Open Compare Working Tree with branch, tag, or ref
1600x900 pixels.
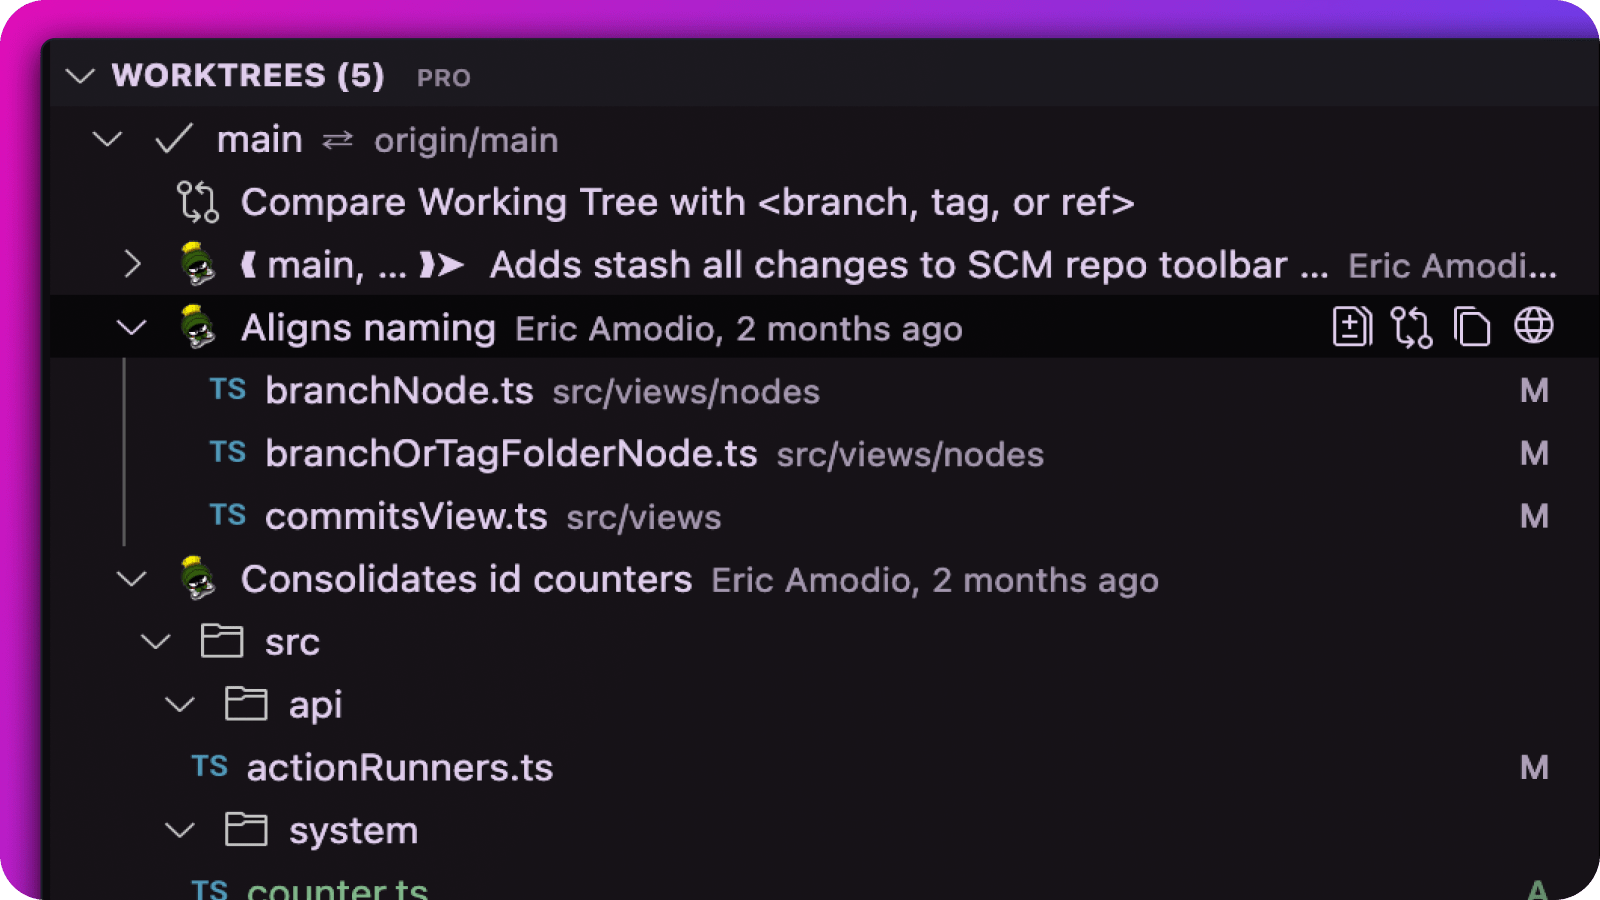[x=687, y=201]
